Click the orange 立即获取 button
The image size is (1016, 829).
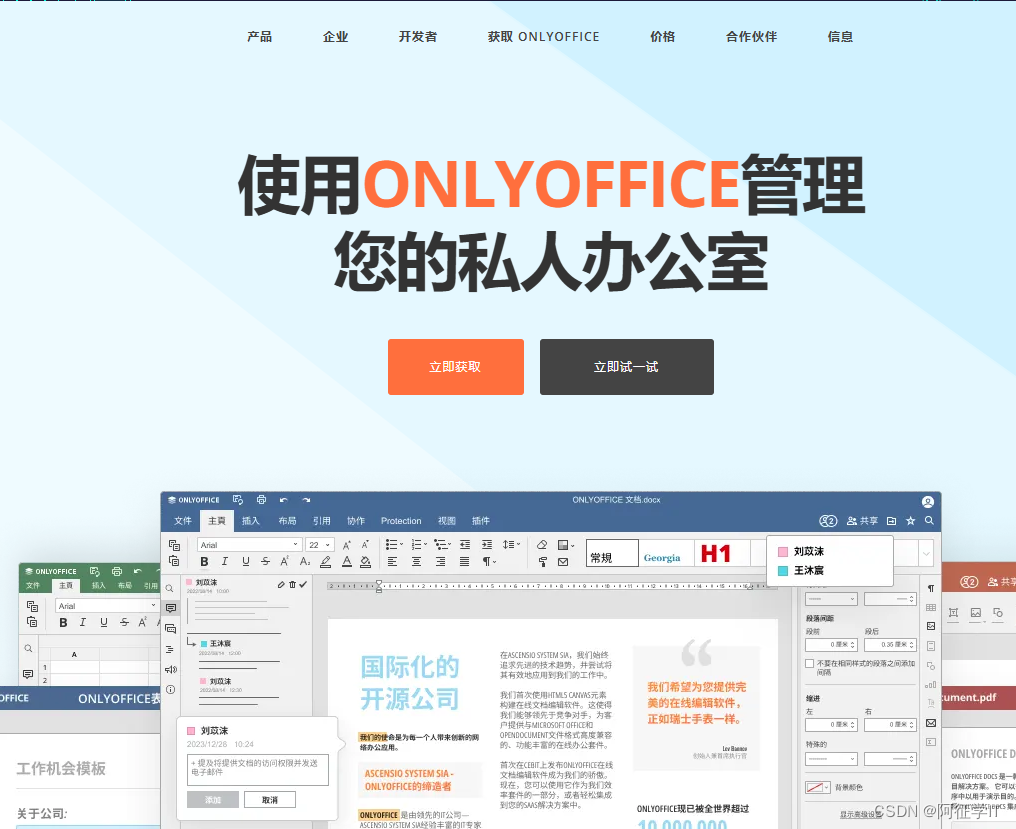tap(455, 367)
